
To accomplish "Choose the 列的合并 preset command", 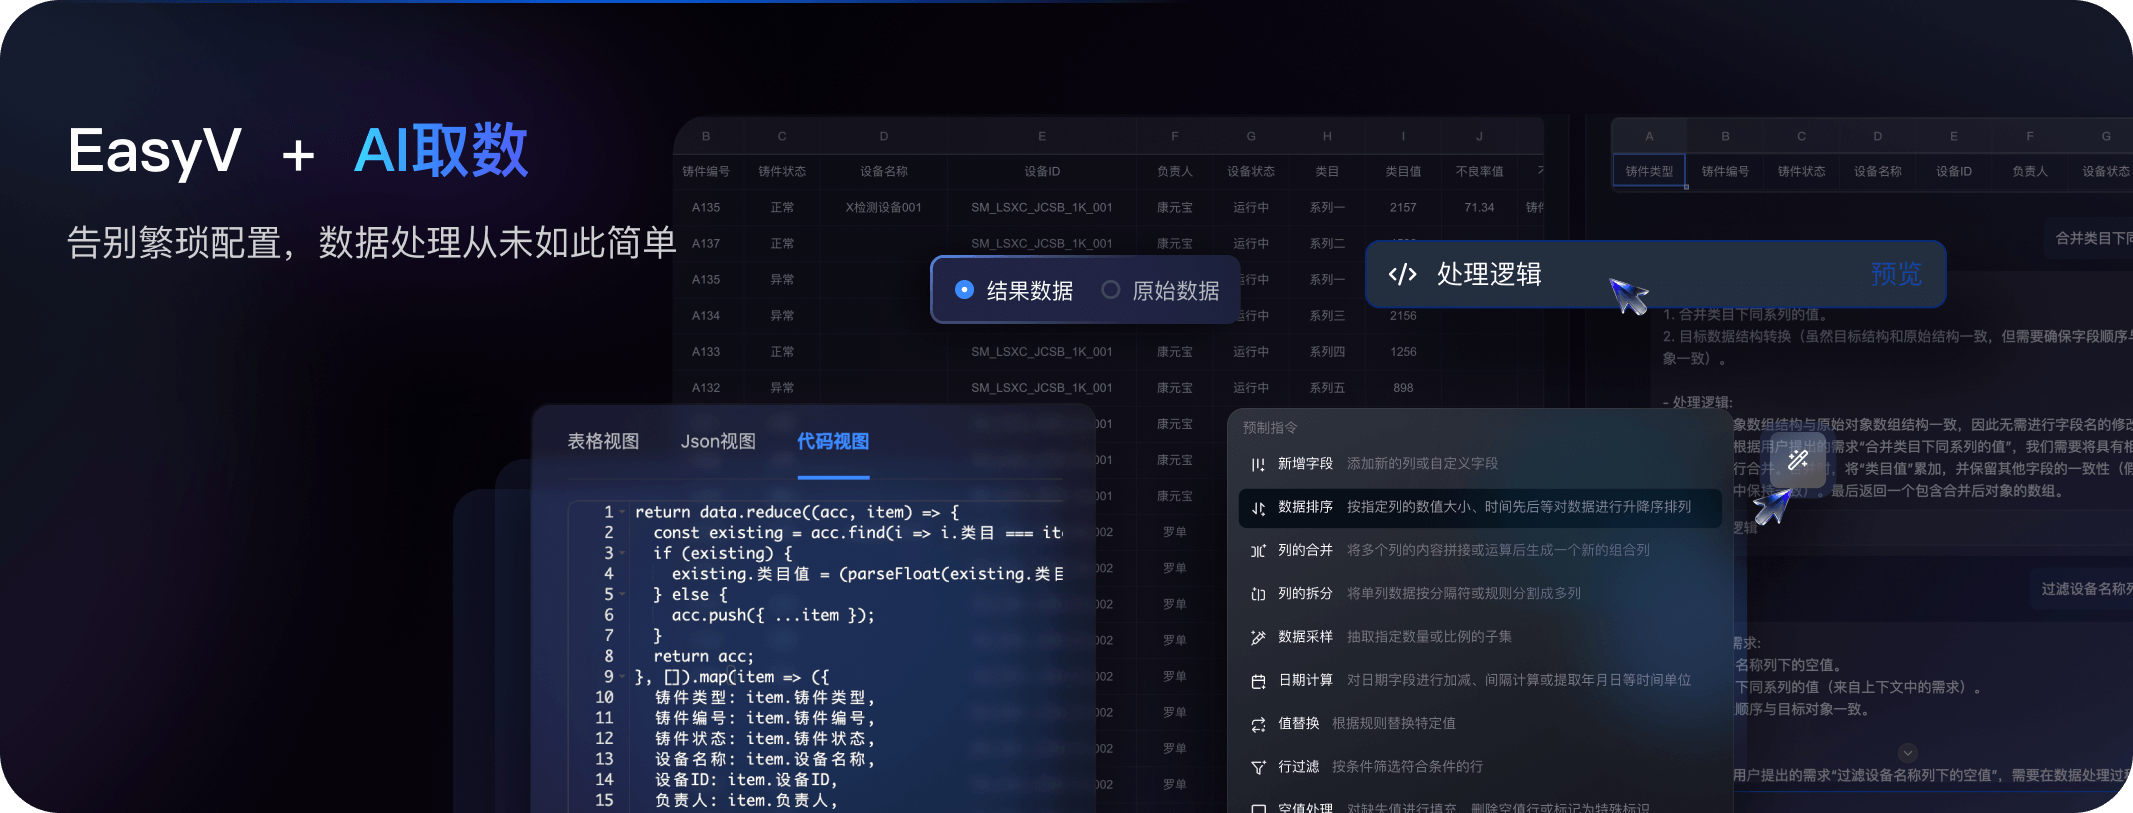I will 1479,550.
